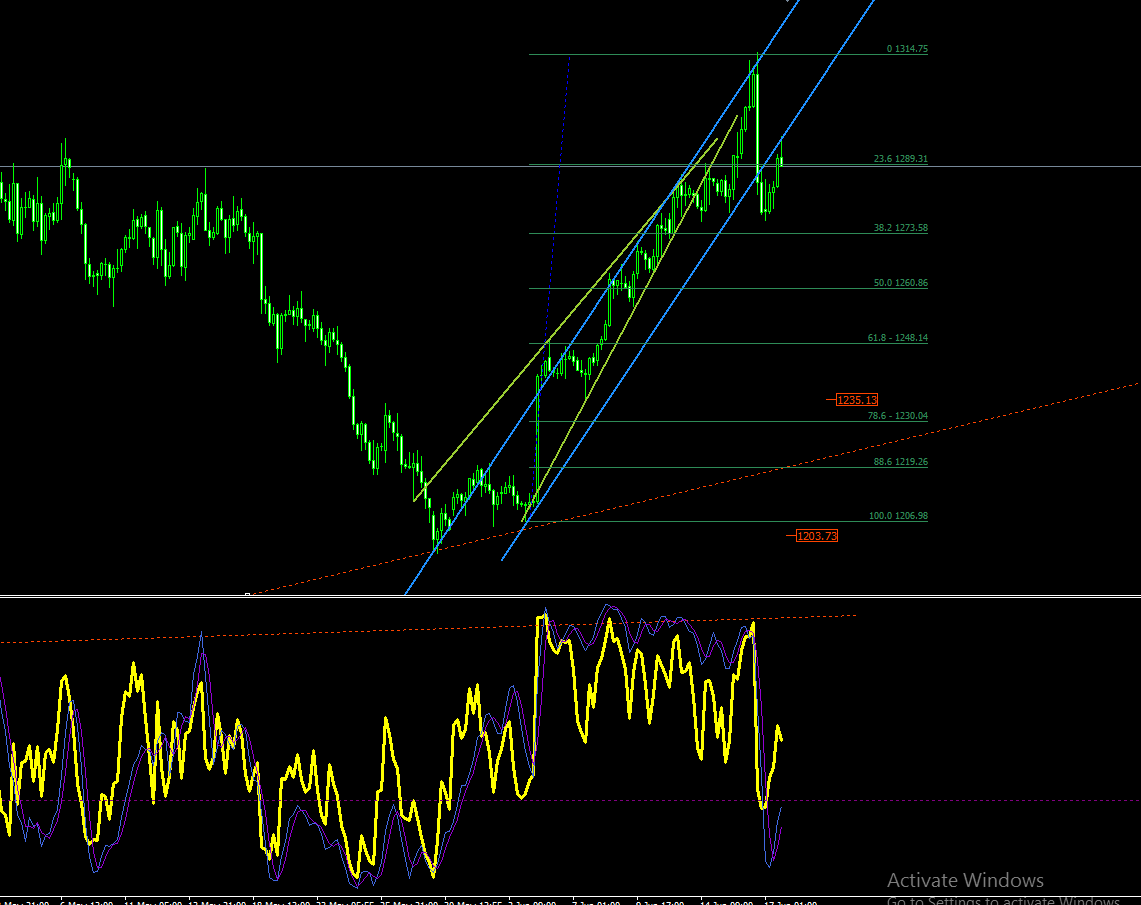
Task: Click the orange price tag 1203.73
Action: 816,536
